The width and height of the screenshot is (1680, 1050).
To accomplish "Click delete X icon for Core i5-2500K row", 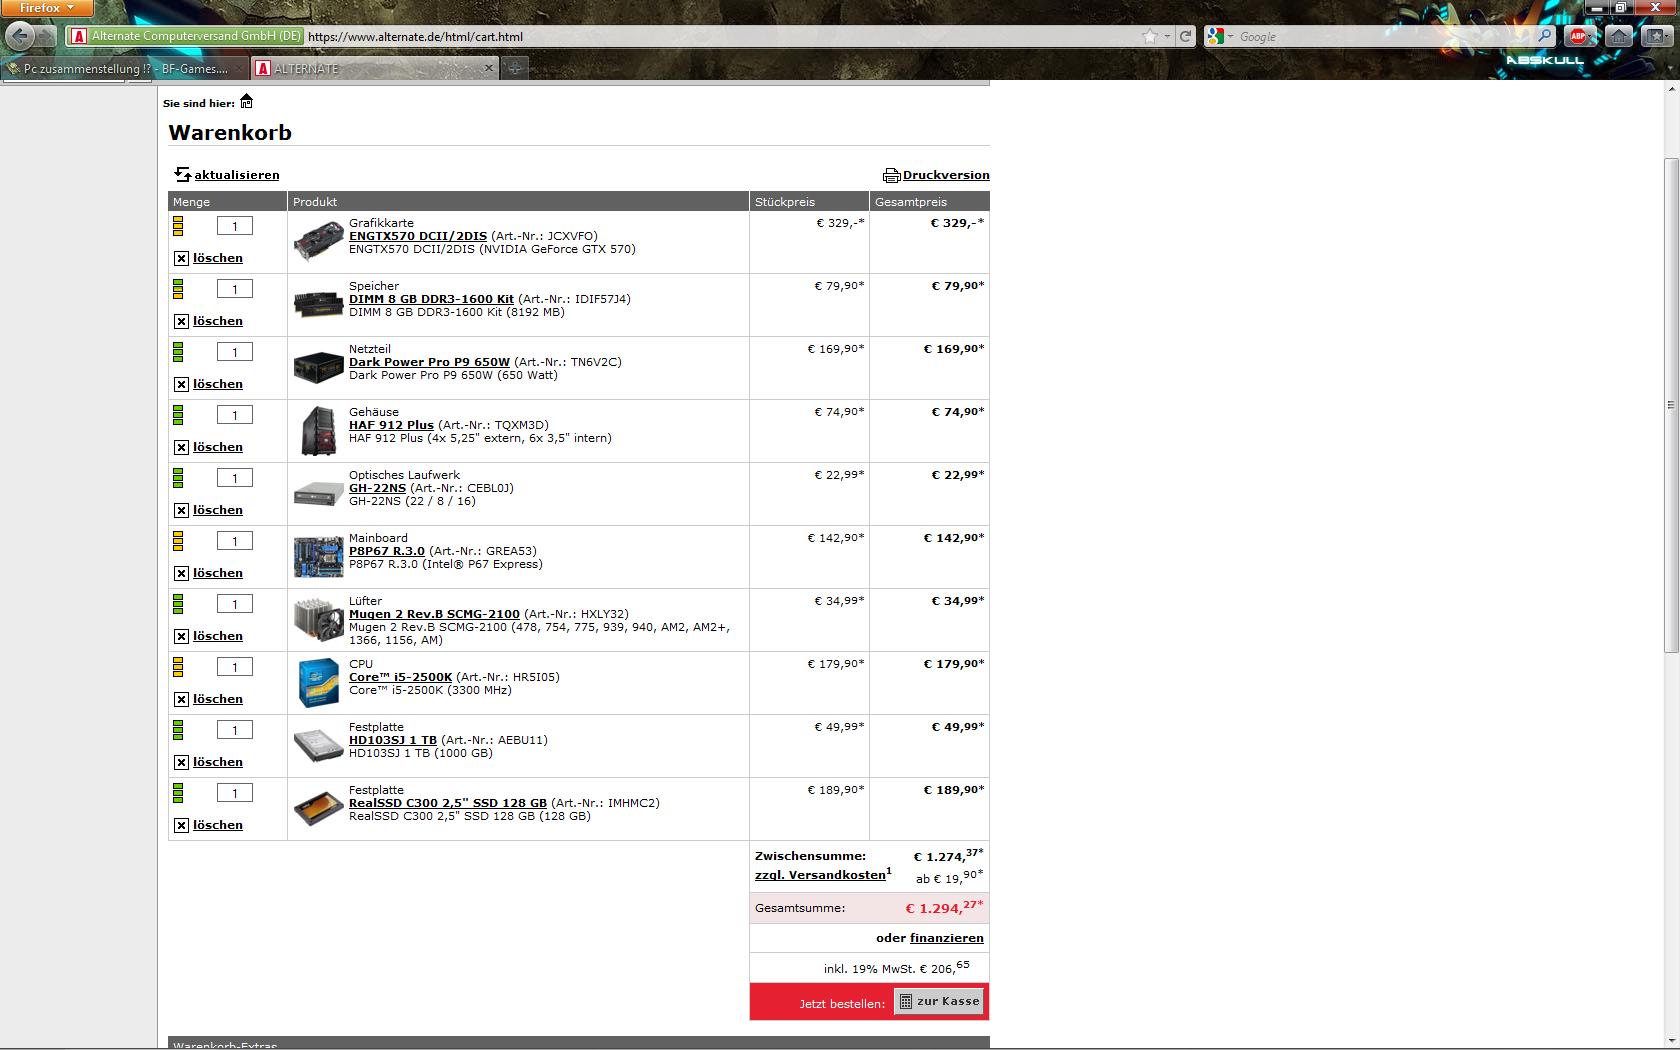I will tap(181, 699).
